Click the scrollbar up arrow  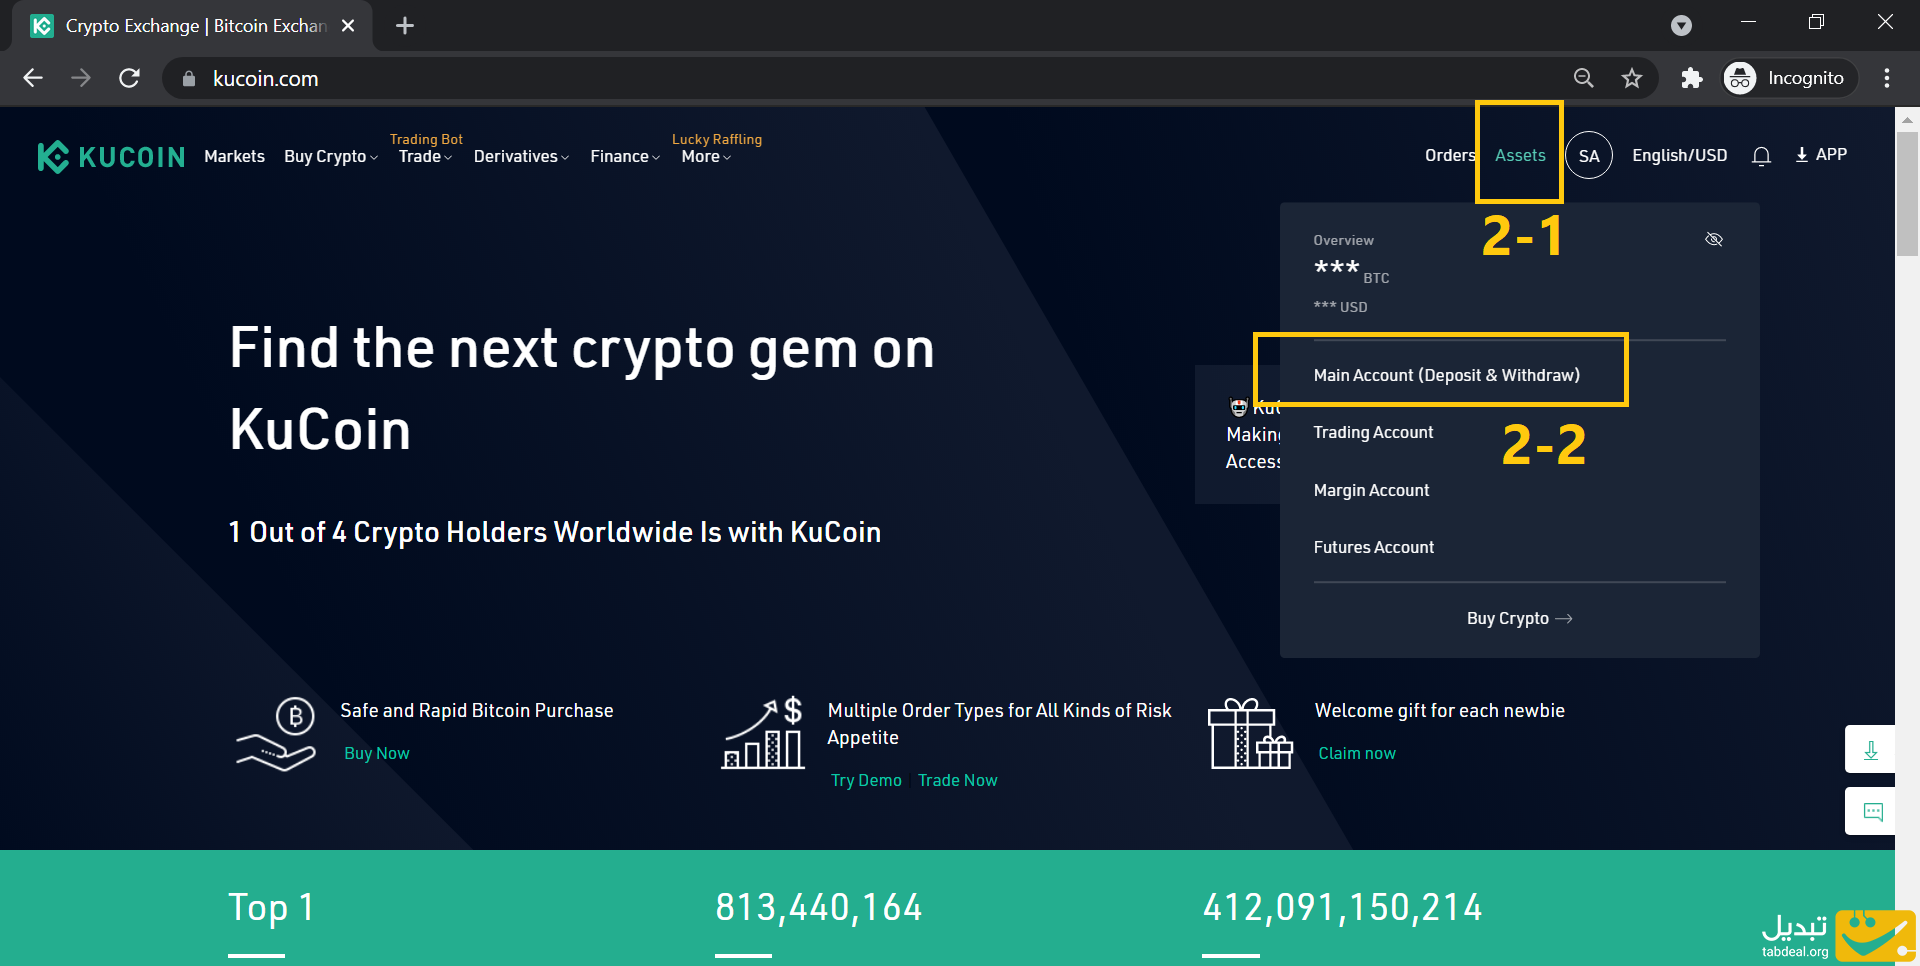click(1907, 119)
